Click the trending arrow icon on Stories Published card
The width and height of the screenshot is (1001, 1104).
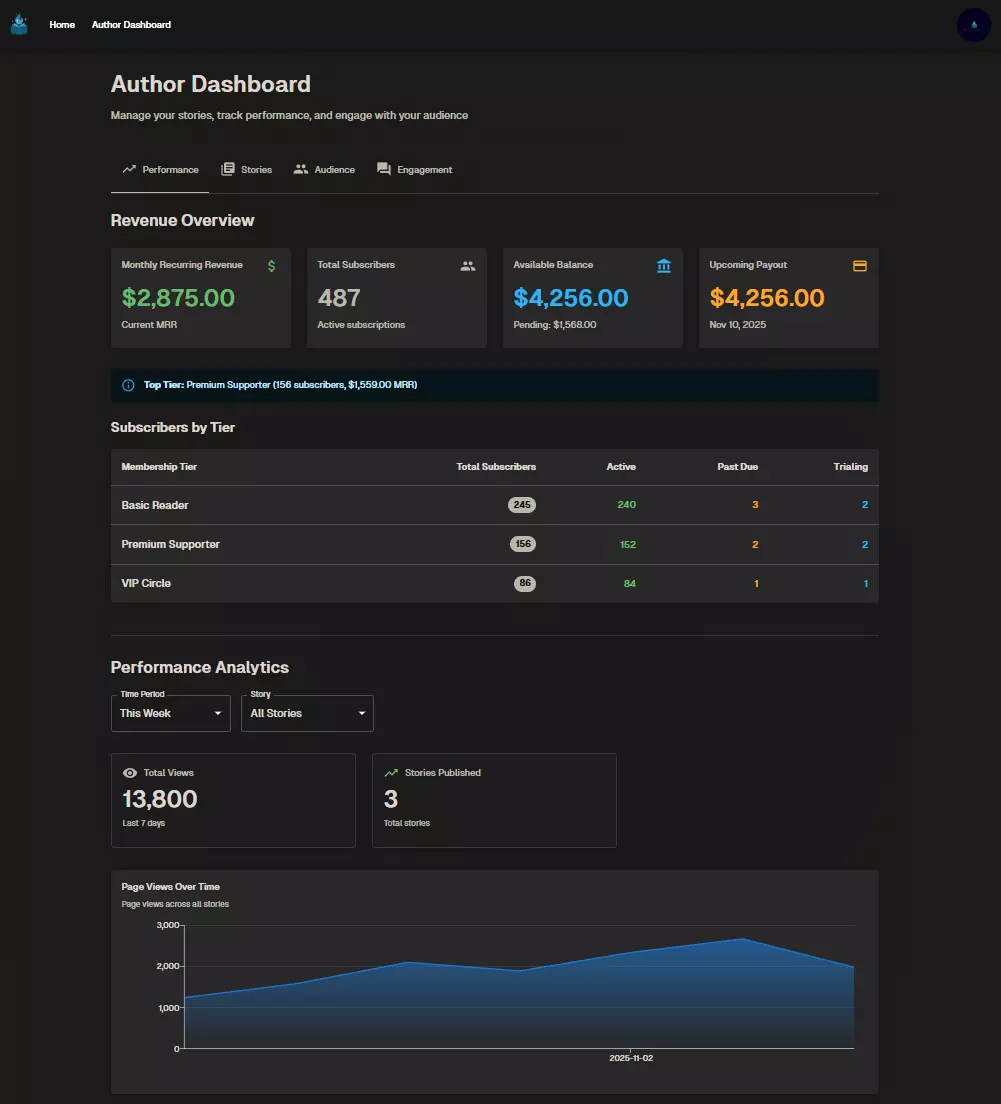tap(390, 772)
